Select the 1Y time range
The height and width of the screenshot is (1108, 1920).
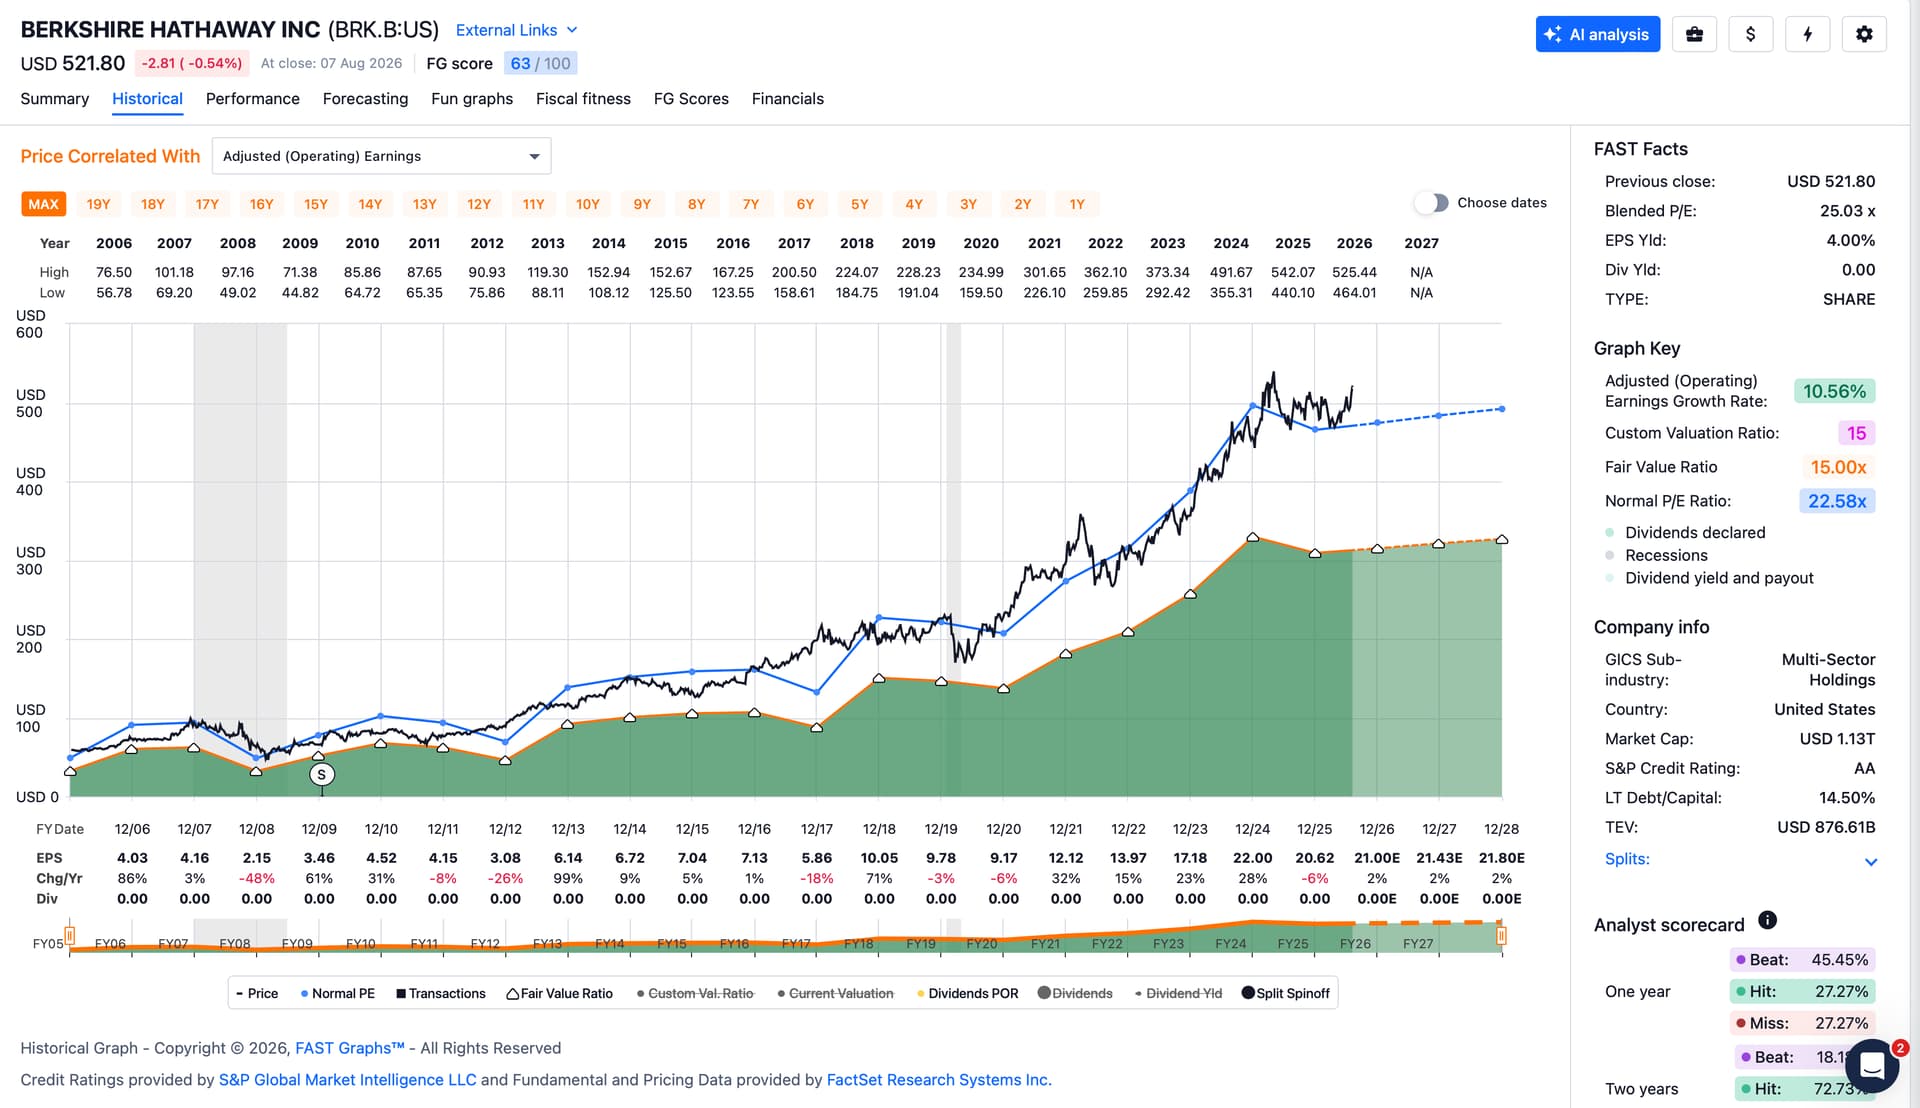(x=1077, y=204)
